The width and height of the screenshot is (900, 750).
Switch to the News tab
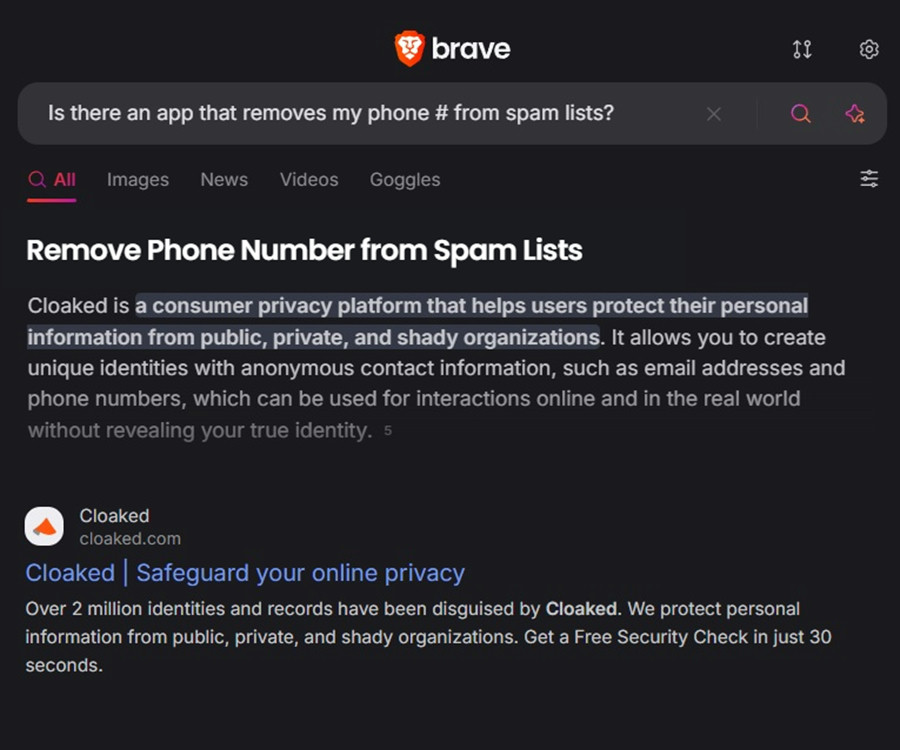coord(224,180)
